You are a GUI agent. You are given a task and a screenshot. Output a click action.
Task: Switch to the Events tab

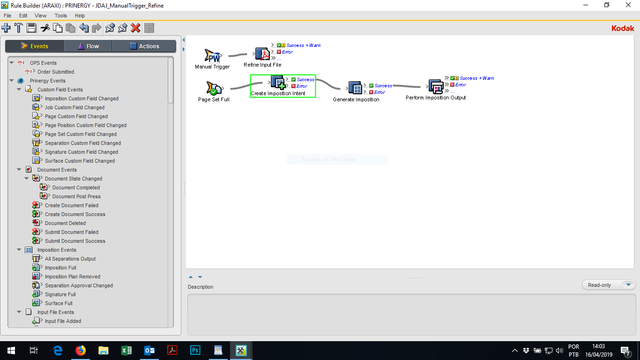[35, 46]
